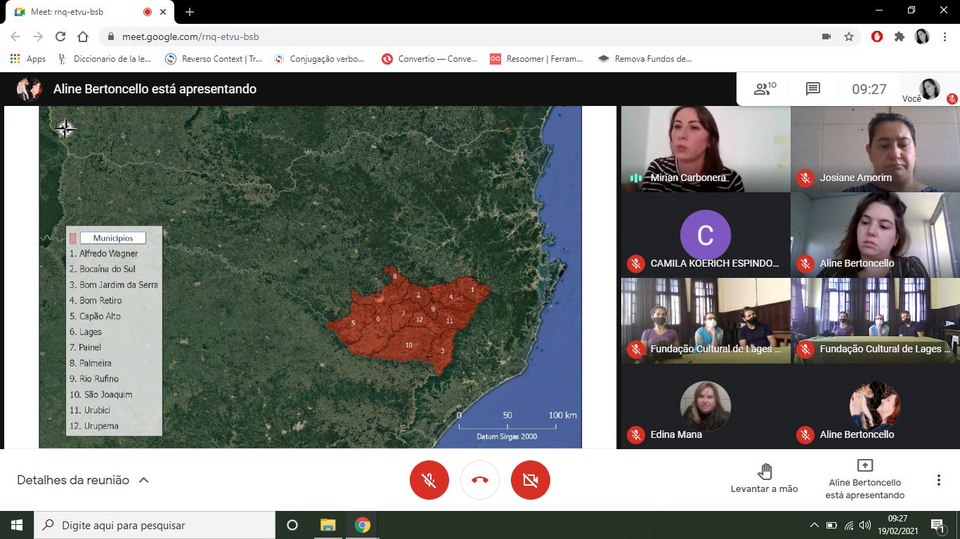Raise hand with Levantar a mão

point(764,478)
